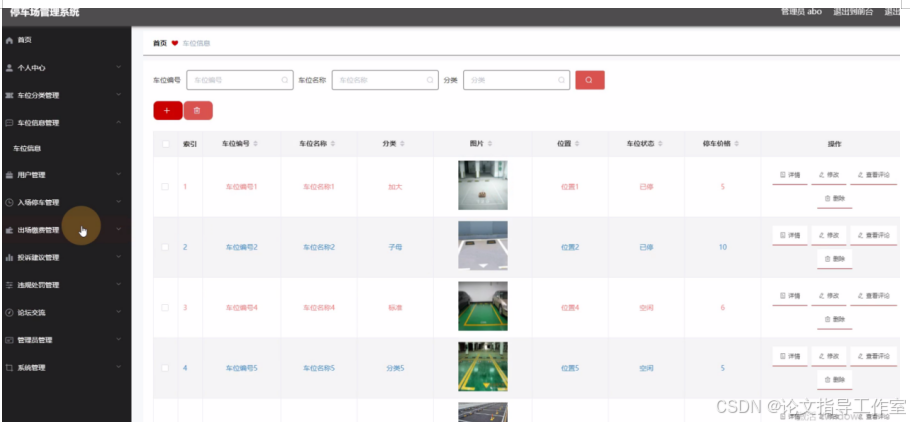
Task: Go to 首页 via the breadcrumb
Action: coord(160,43)
